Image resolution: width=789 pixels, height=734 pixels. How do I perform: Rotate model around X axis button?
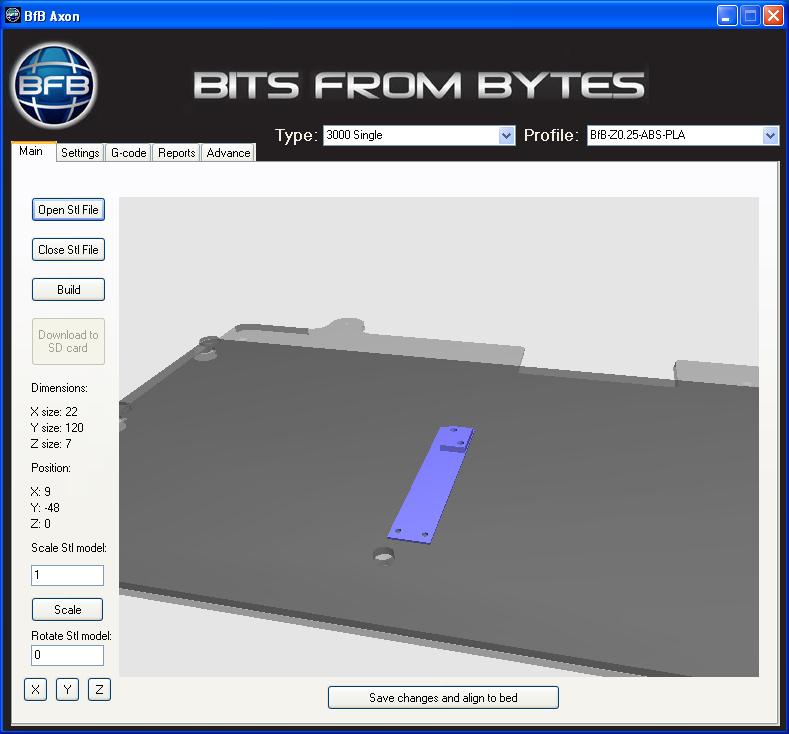click(35, 689)
